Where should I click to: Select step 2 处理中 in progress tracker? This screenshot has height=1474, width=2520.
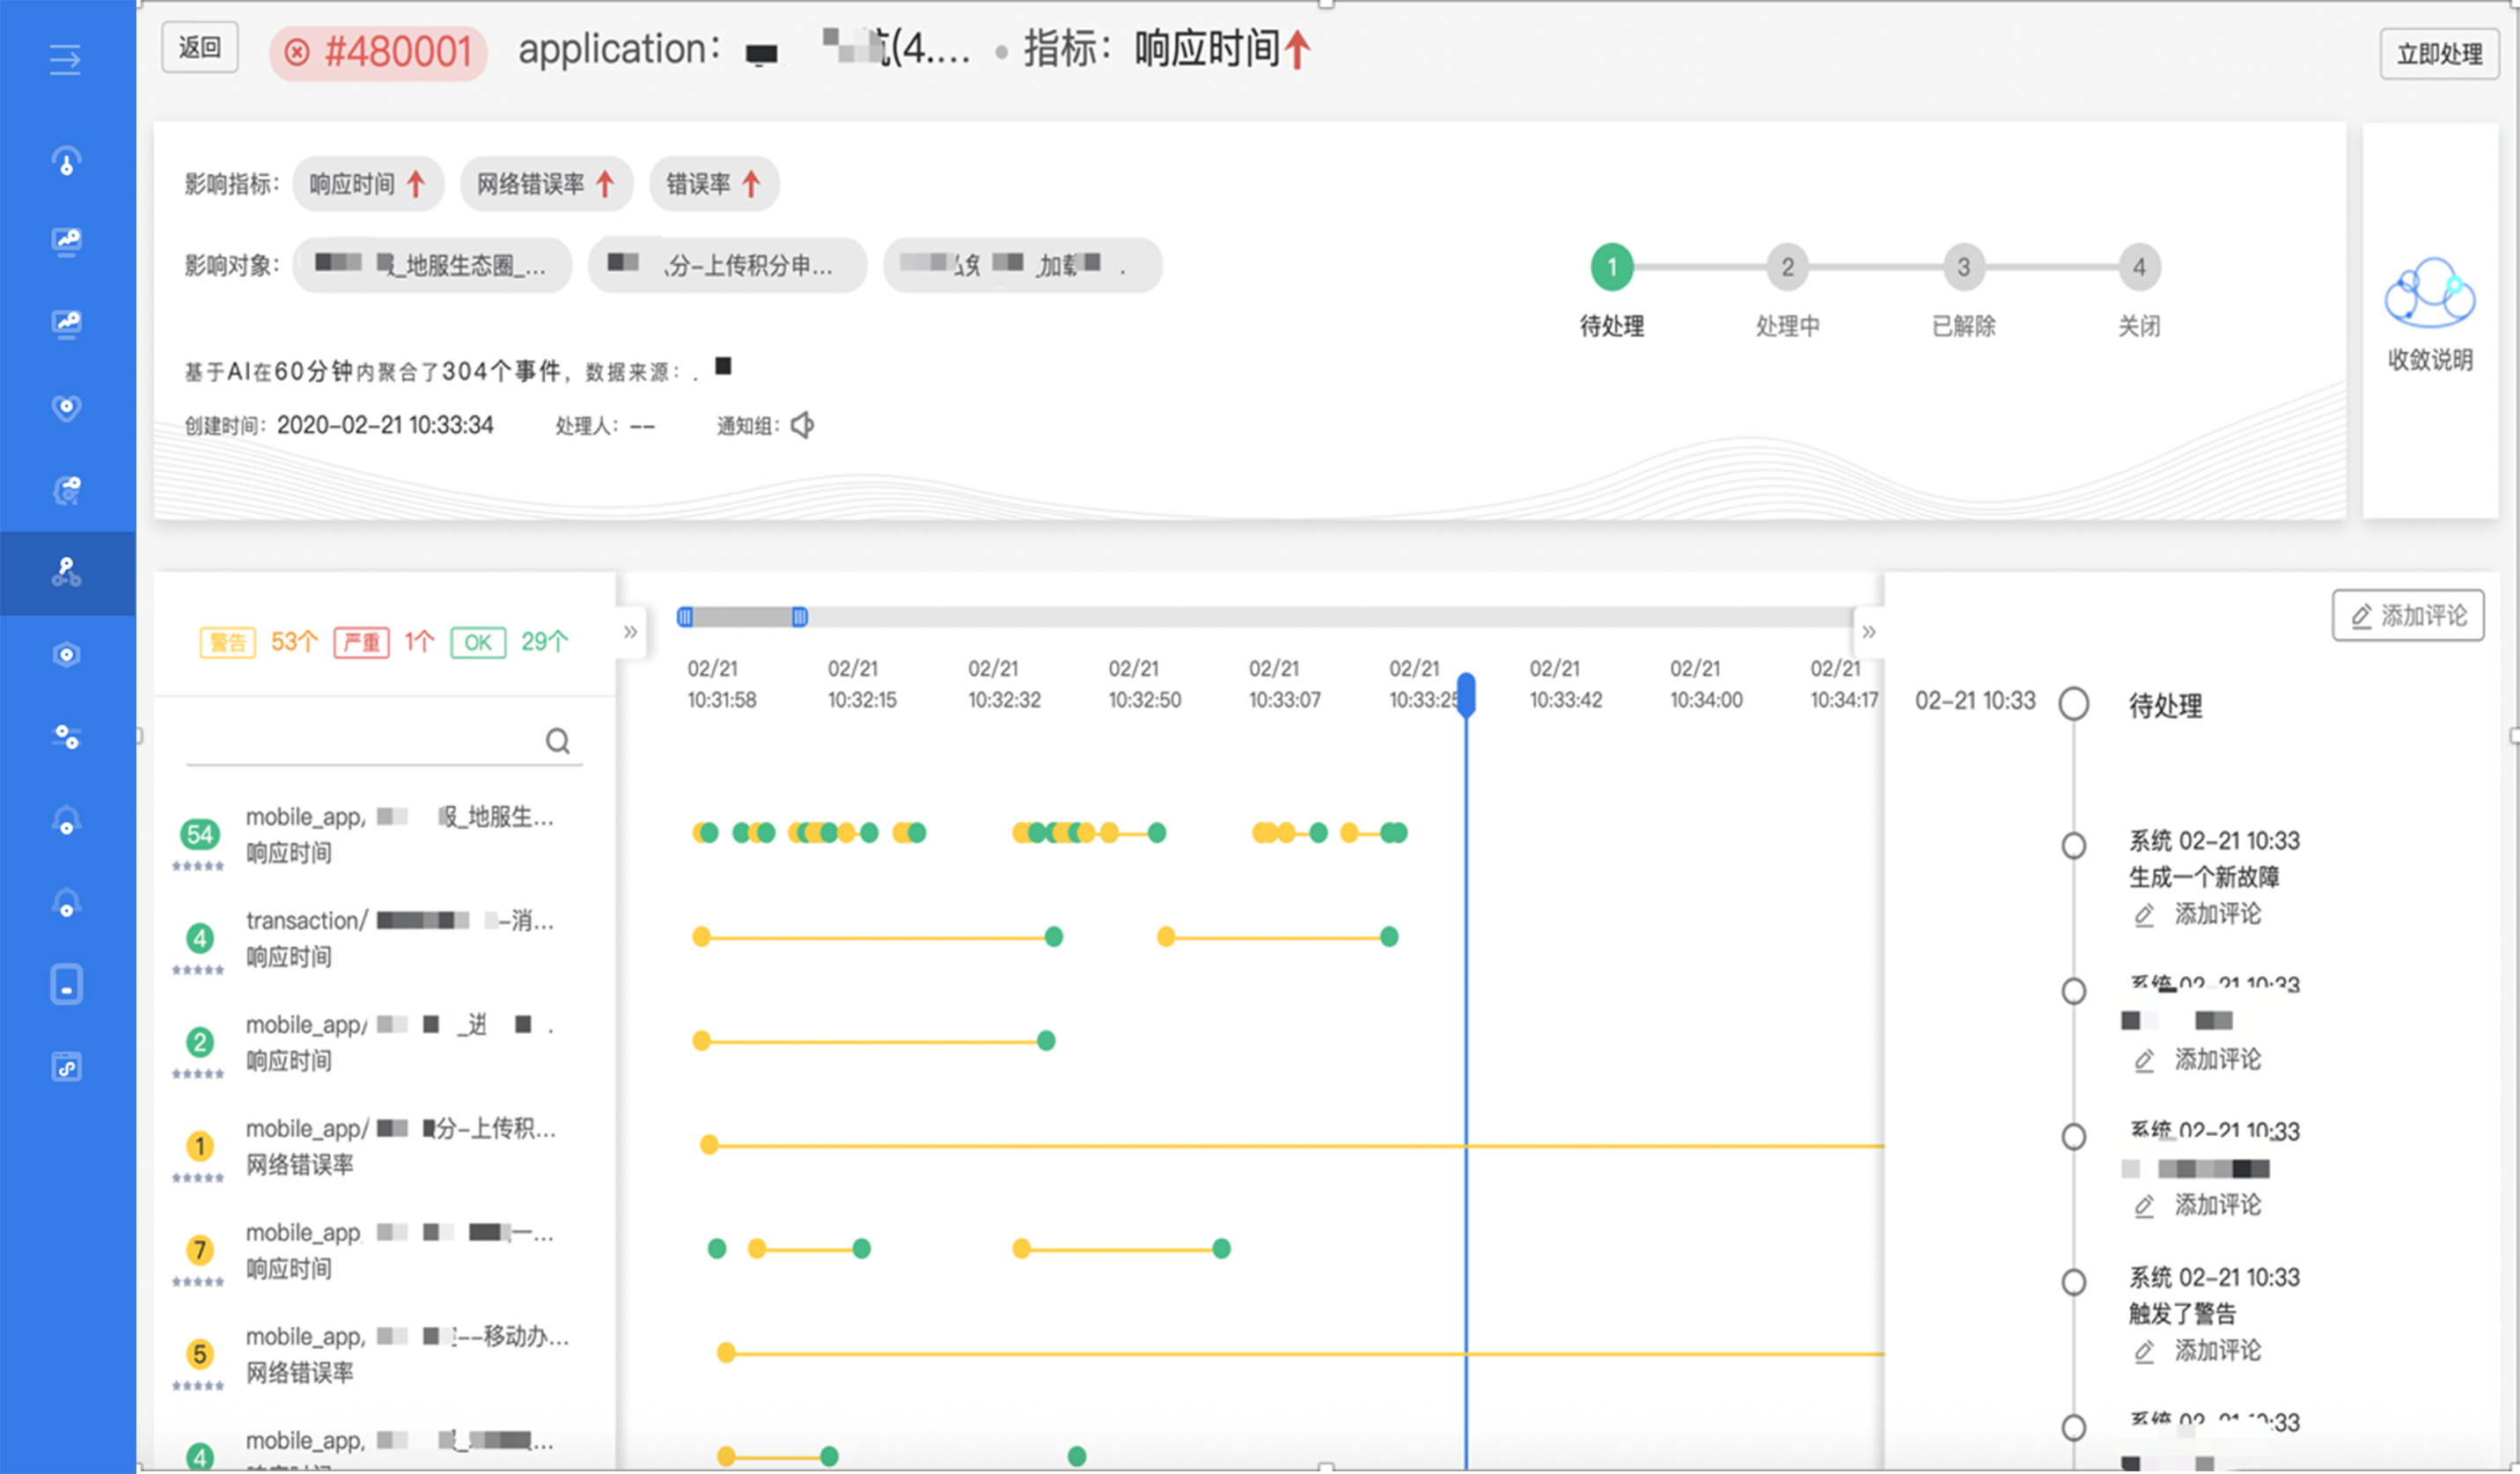point(1787,267)
